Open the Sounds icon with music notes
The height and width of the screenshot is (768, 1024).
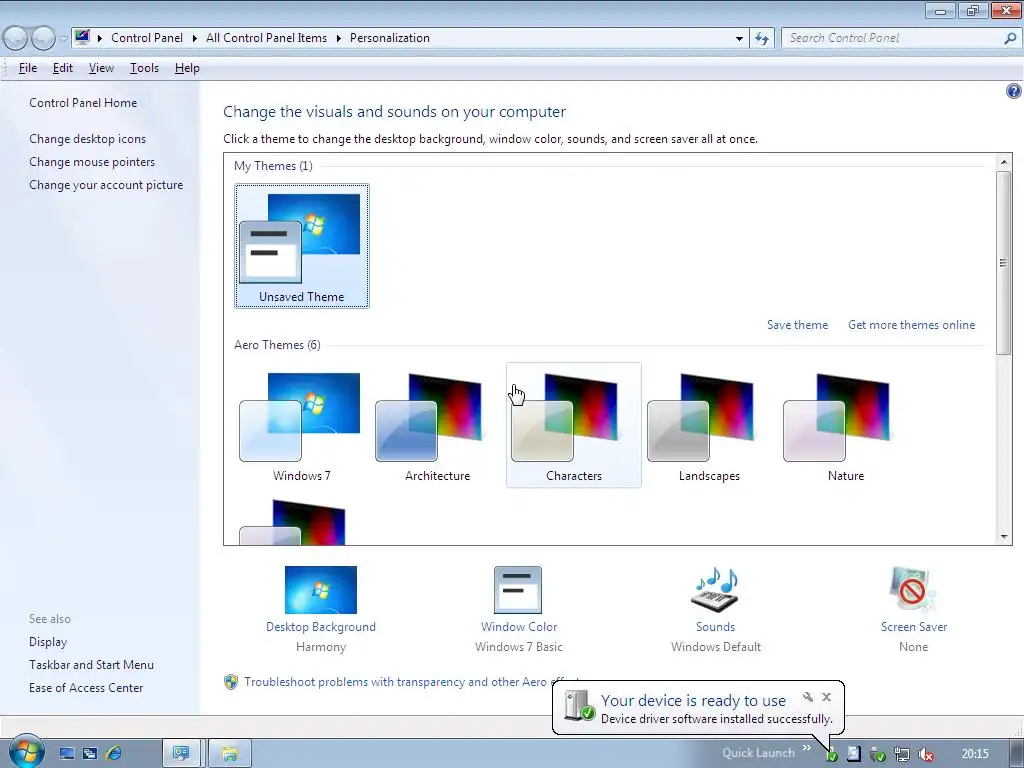coord(715,590)
